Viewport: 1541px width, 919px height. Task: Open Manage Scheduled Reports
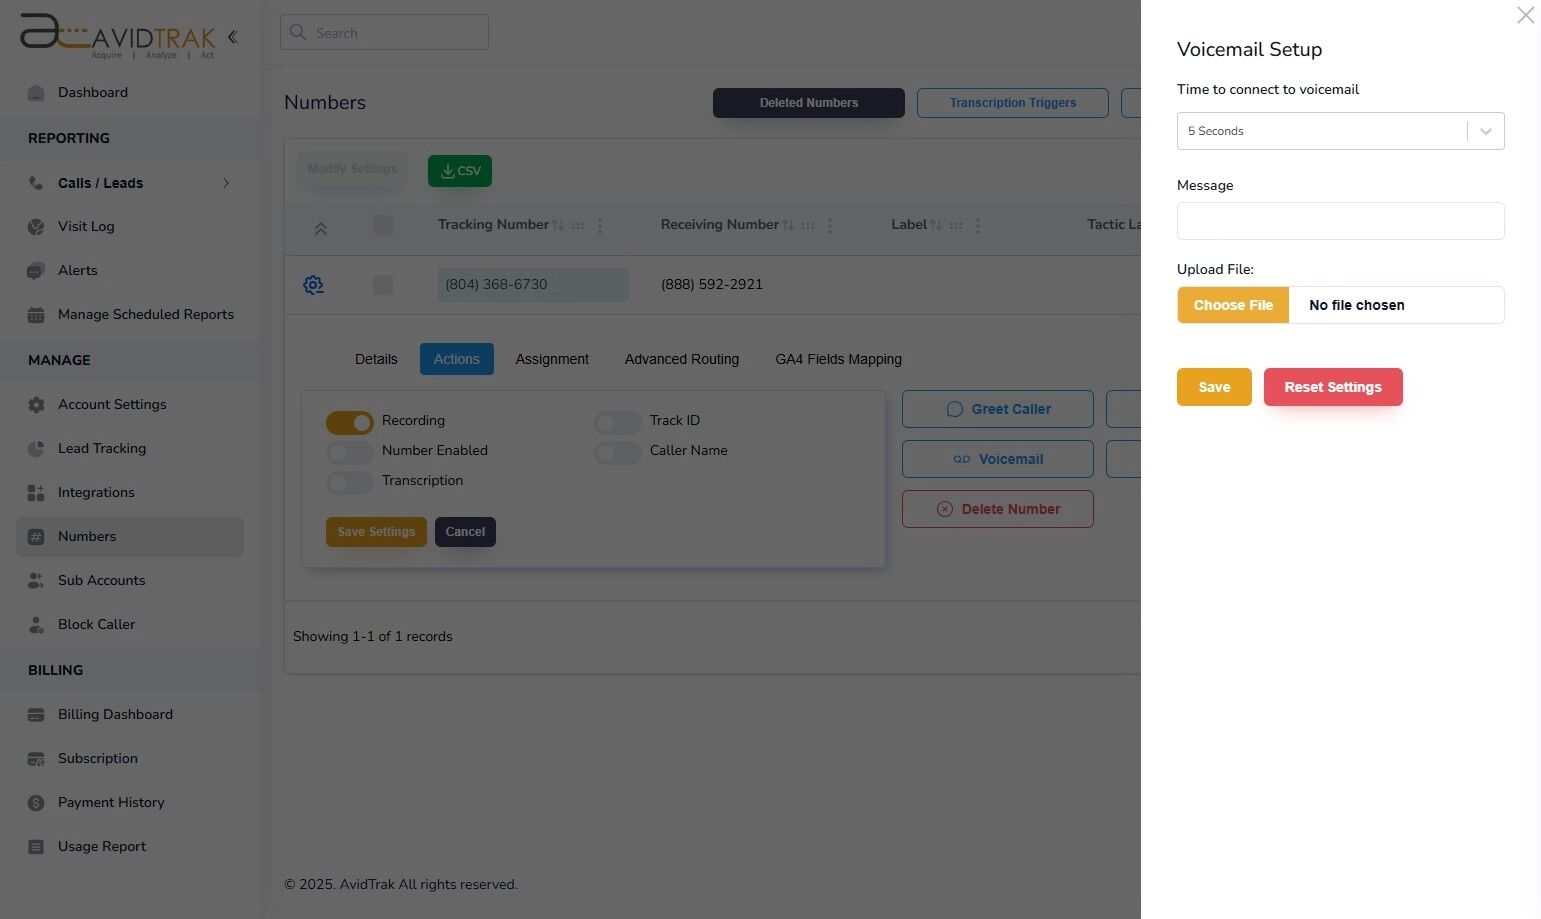click(145, 314)
